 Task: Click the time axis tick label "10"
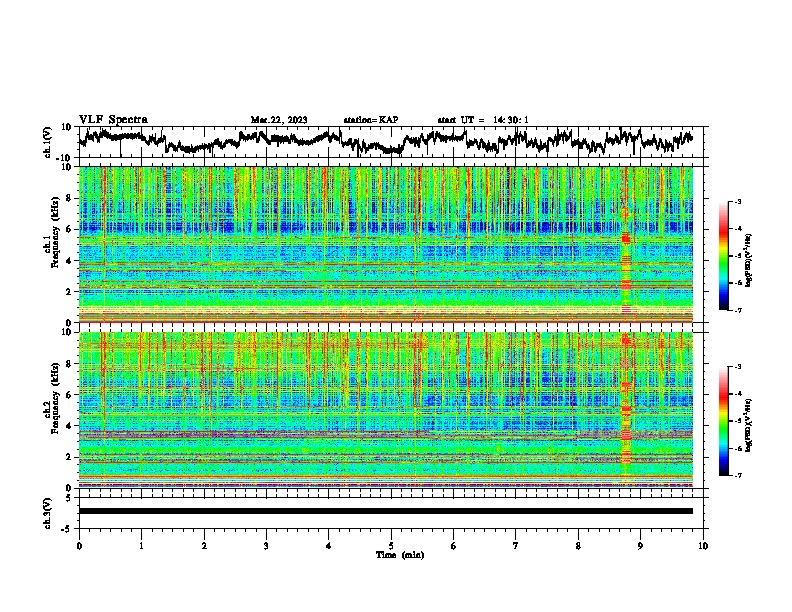pos(703,546)
